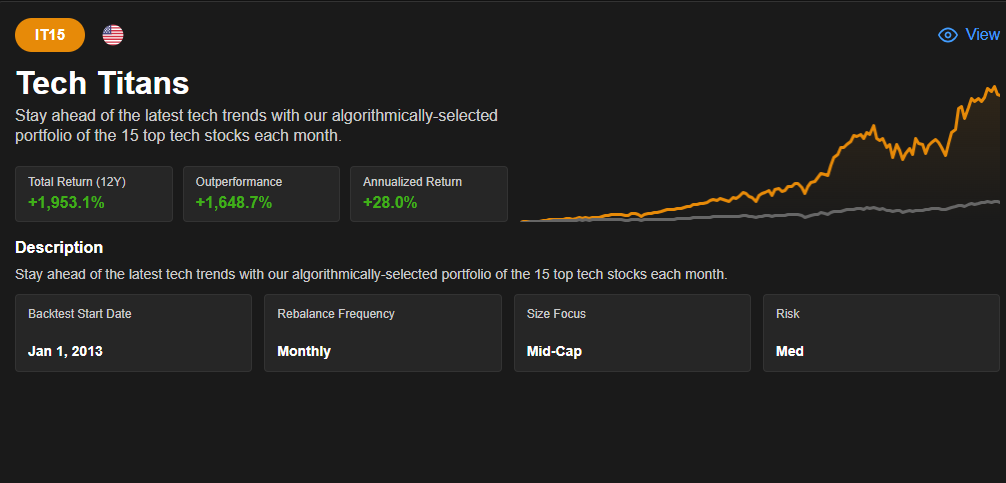The width and height of the screenshot is (1006, 483).
Task: Click the +1,953.1% return value
Action: 66,203
